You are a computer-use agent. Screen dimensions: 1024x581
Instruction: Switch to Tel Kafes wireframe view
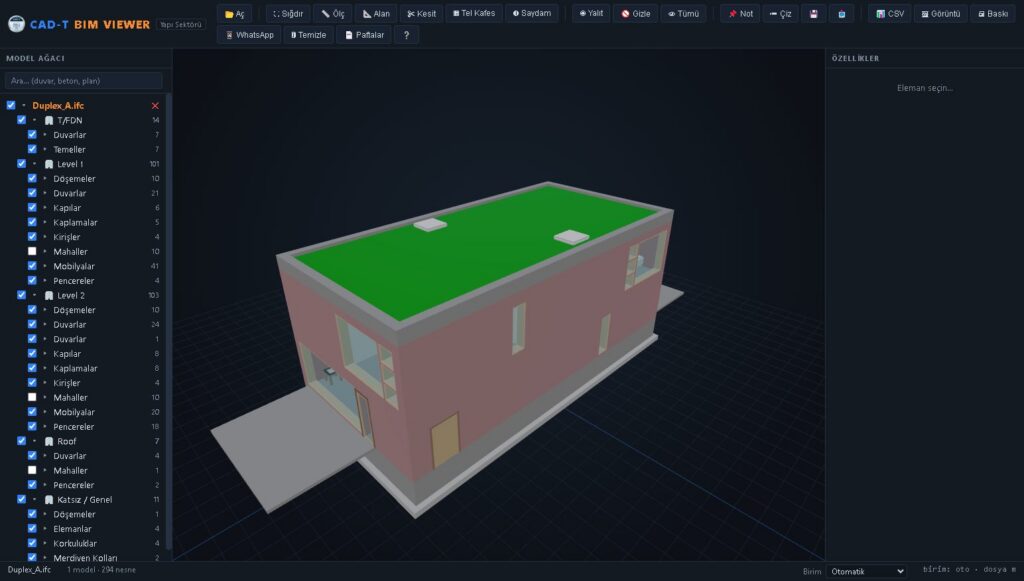coord(474,14)
